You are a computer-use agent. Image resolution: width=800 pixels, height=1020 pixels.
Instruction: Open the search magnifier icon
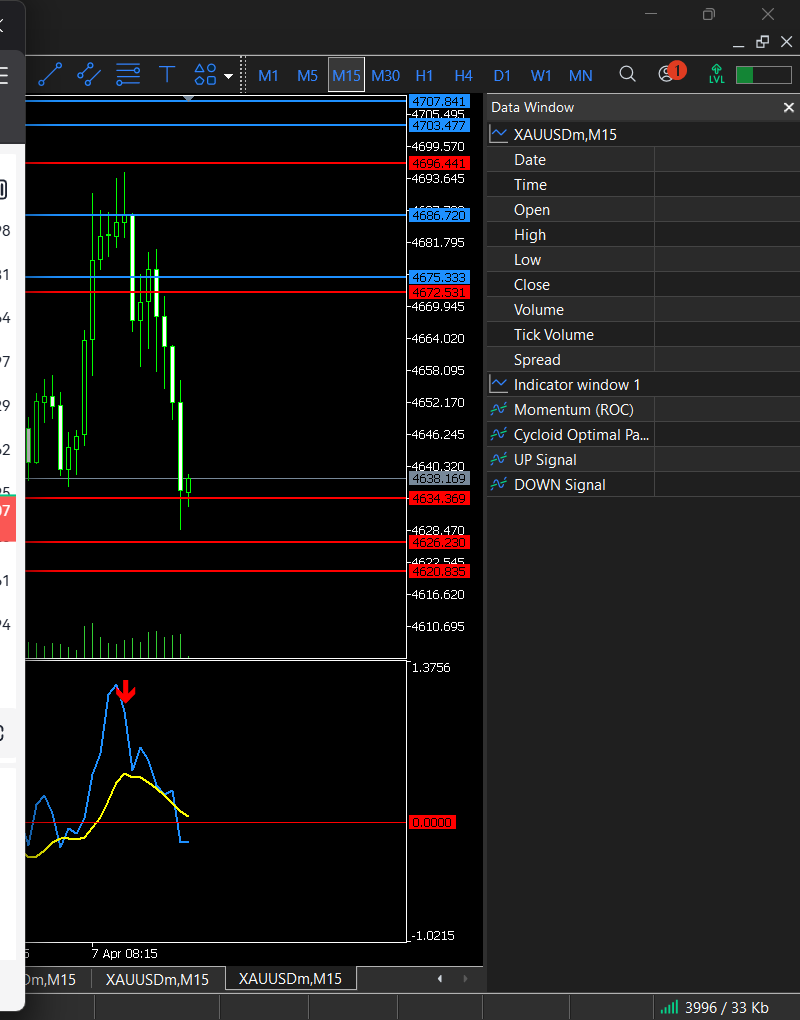tap(627, 74)
